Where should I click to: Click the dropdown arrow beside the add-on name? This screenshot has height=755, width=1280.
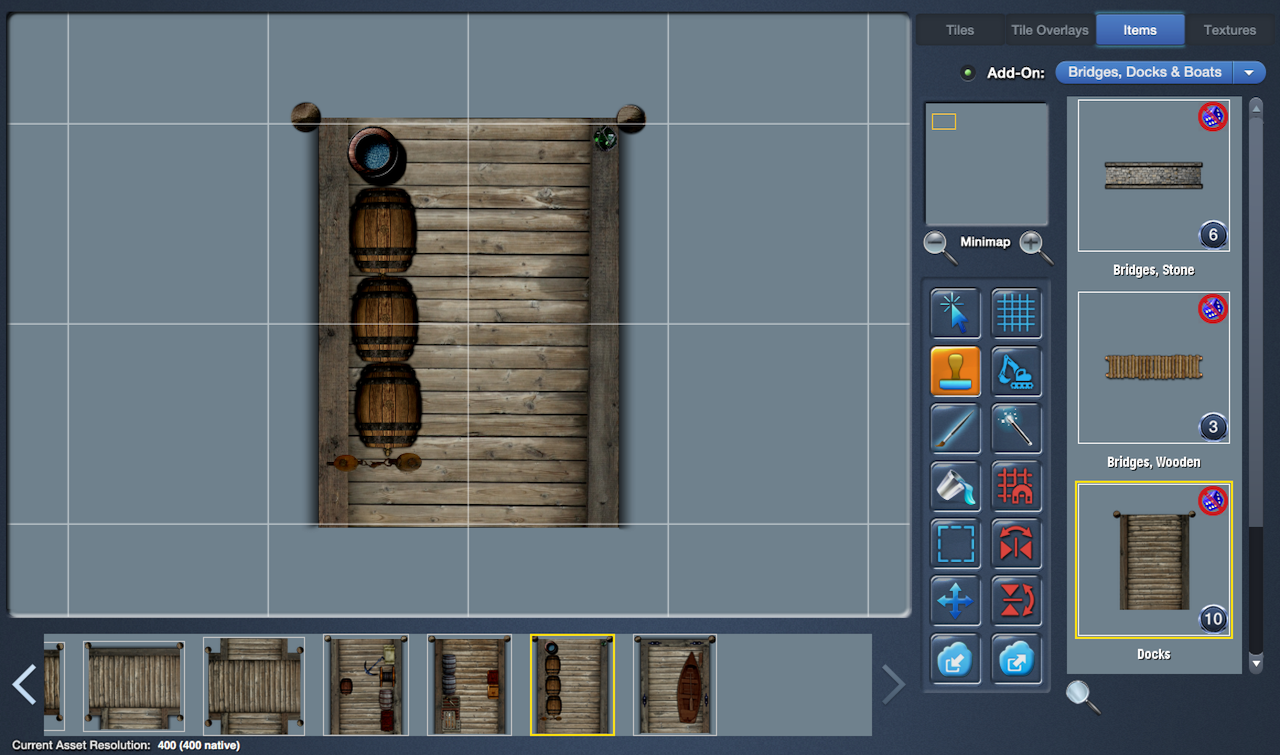point(1250,72)
